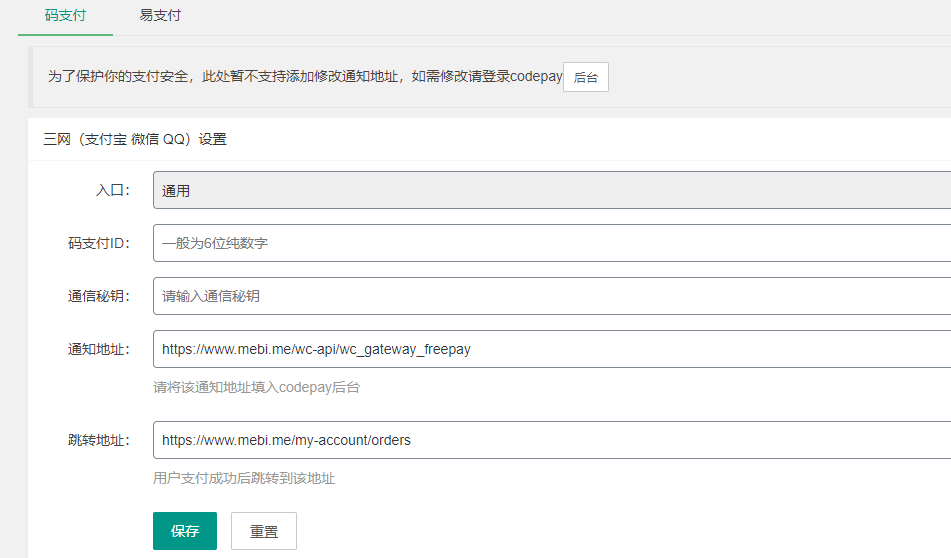Select the 通知地址 URL input field

click(x=551, y=349)
